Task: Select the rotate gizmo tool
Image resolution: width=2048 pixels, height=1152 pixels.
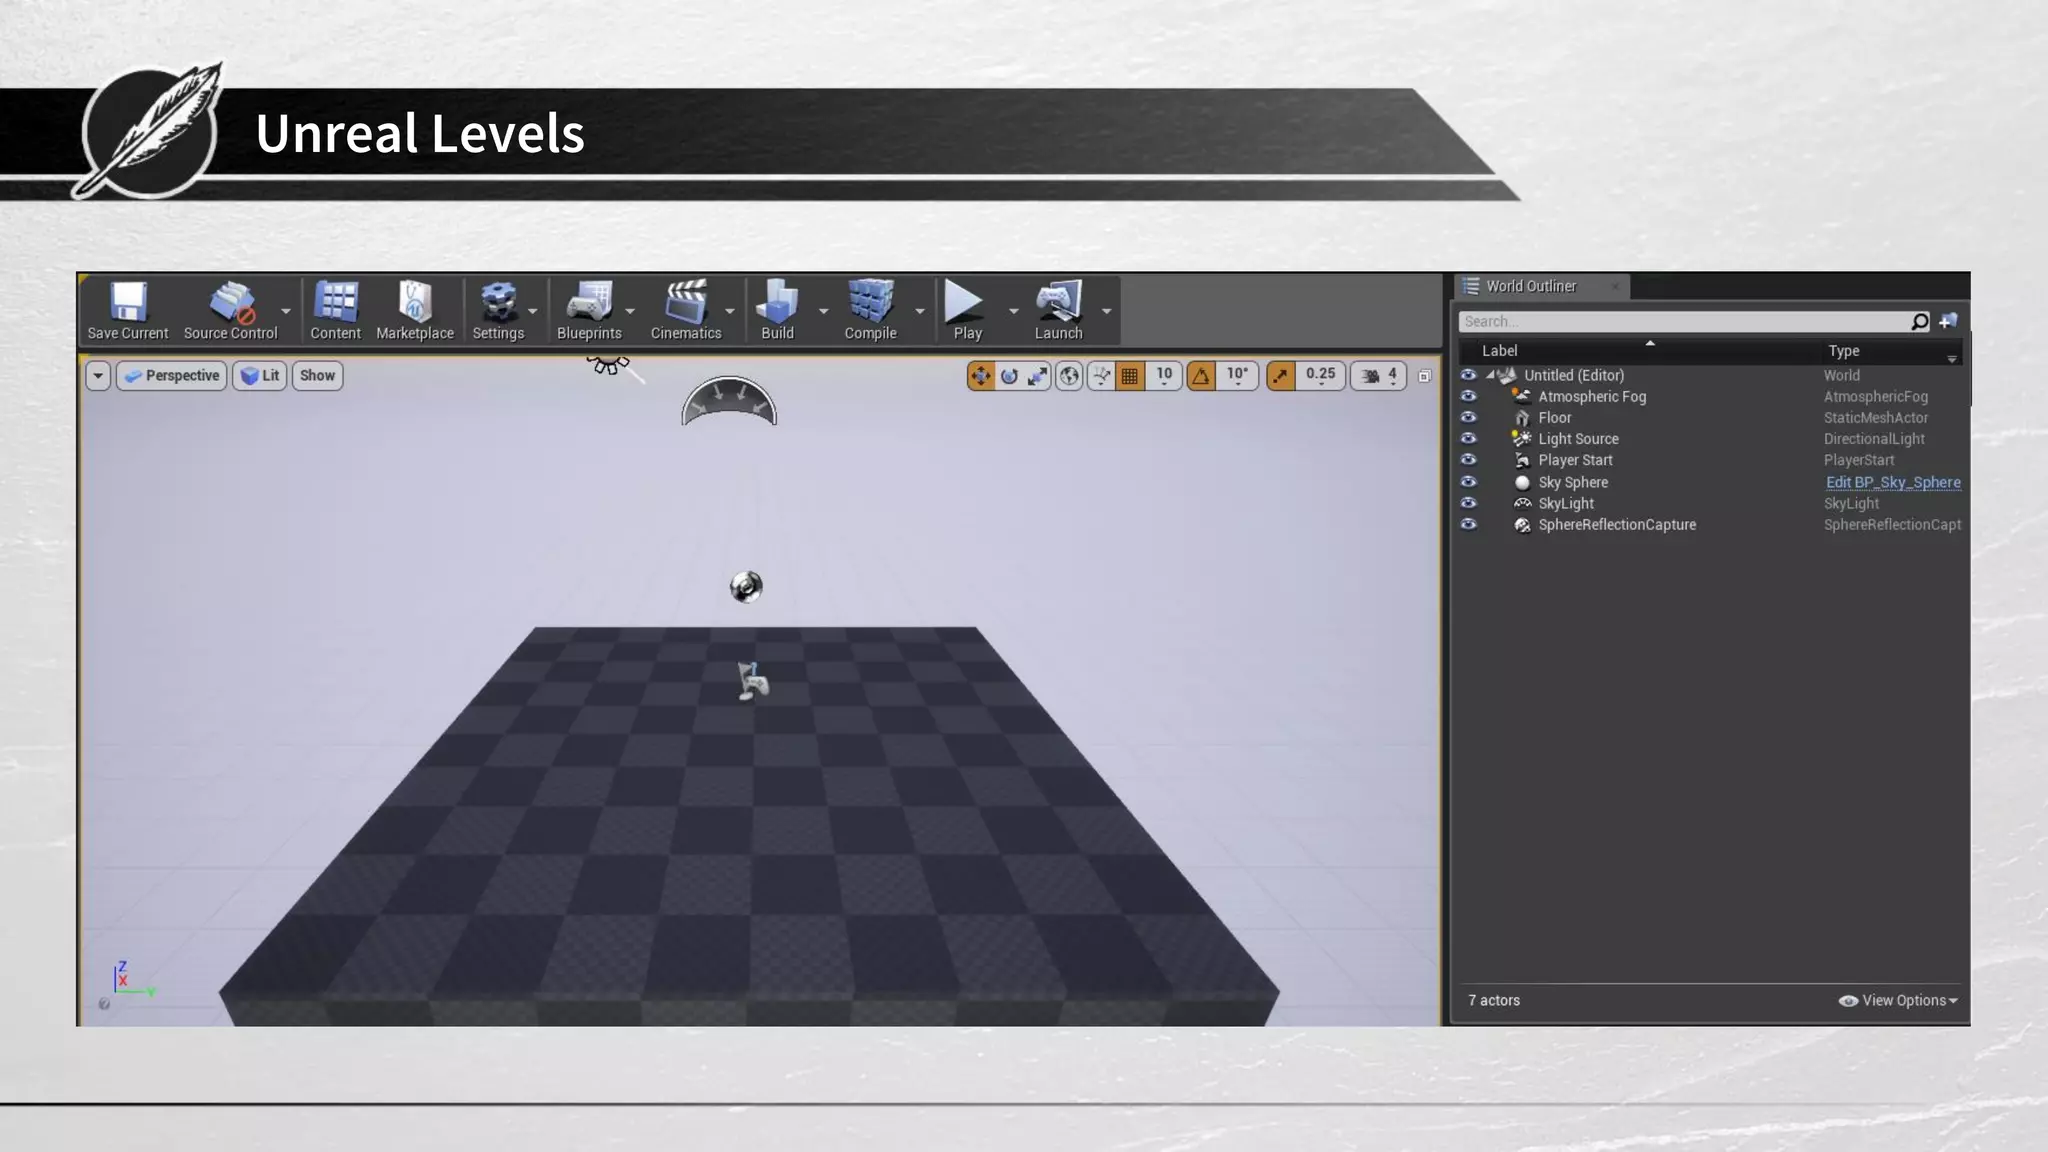Action: tap(1009, 376)
